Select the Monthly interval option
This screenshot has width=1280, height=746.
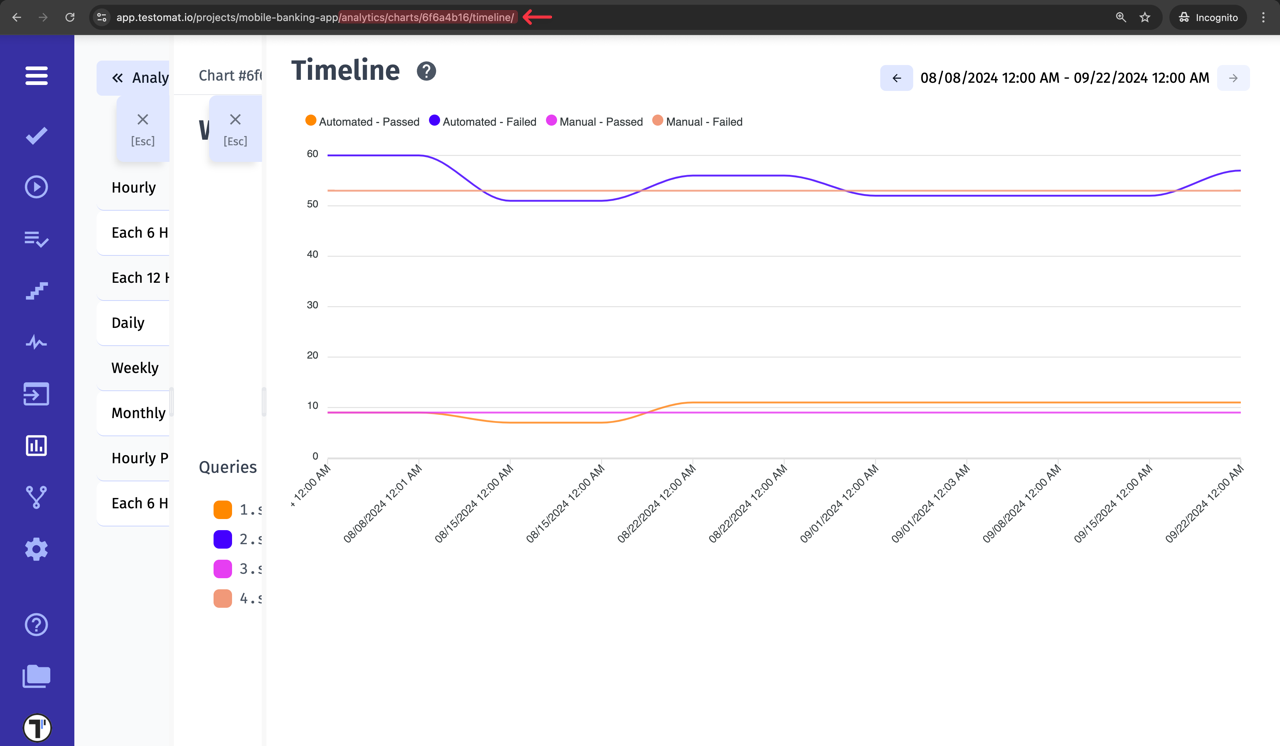pos(138,412)
